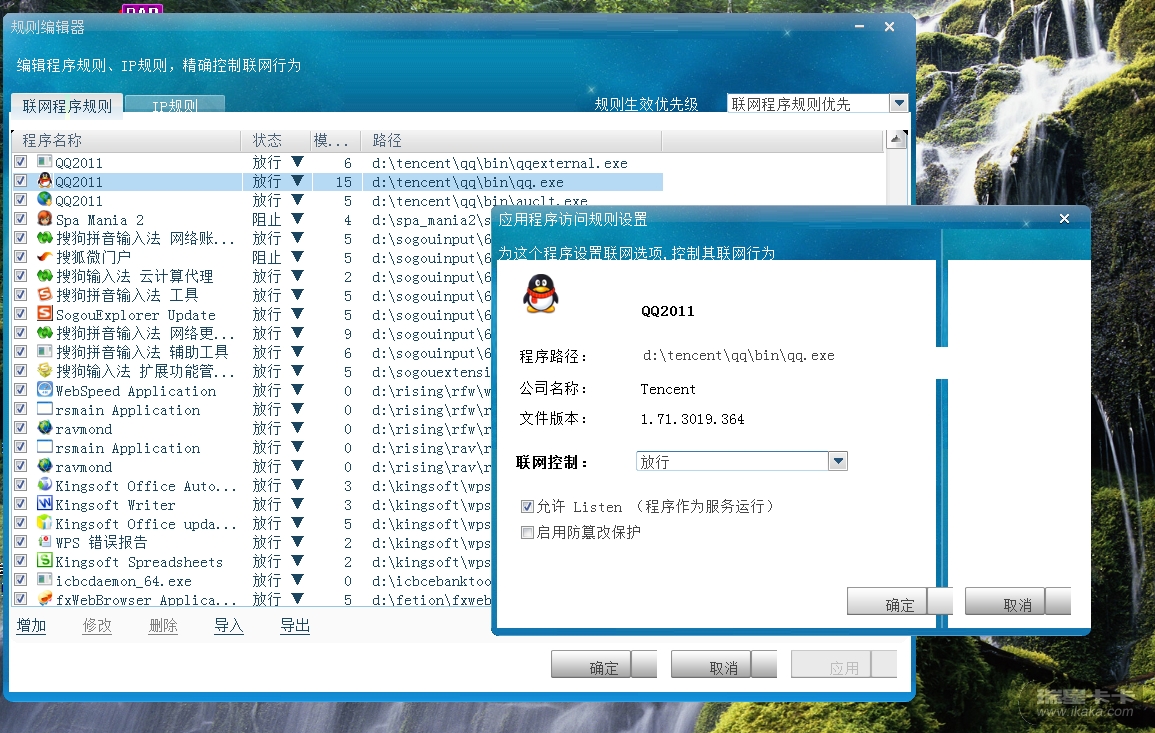Click 确定 in the 应用程序访问规则设置 dialog
The width and height of the screenshot is (1155, 733).
tap(899, 602)
